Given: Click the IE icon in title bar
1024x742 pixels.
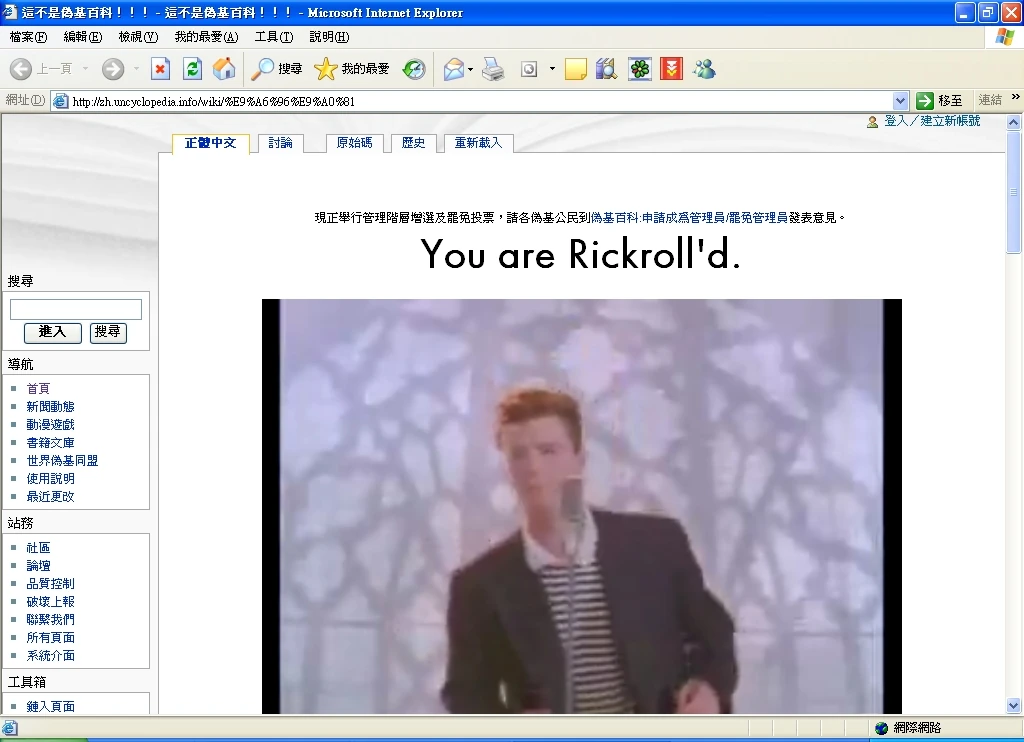Looking at the screenshot, I should coord(10,12).
